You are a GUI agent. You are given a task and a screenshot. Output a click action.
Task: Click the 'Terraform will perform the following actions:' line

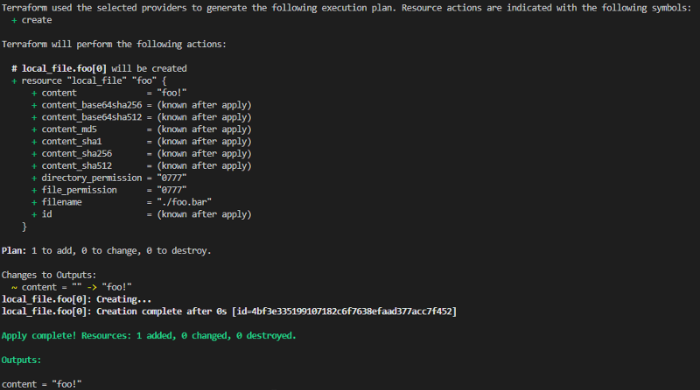coord(114,44)
